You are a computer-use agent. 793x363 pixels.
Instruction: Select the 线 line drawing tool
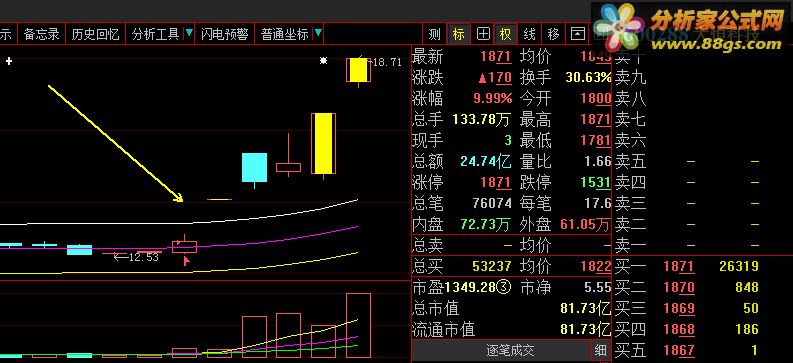click(530, 34)
